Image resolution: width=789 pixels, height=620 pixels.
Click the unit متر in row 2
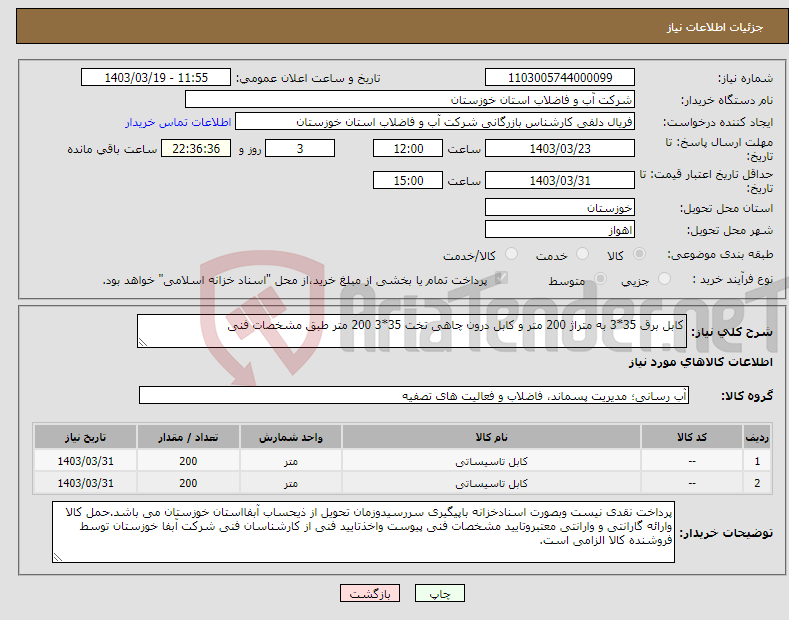click(291, 483)
